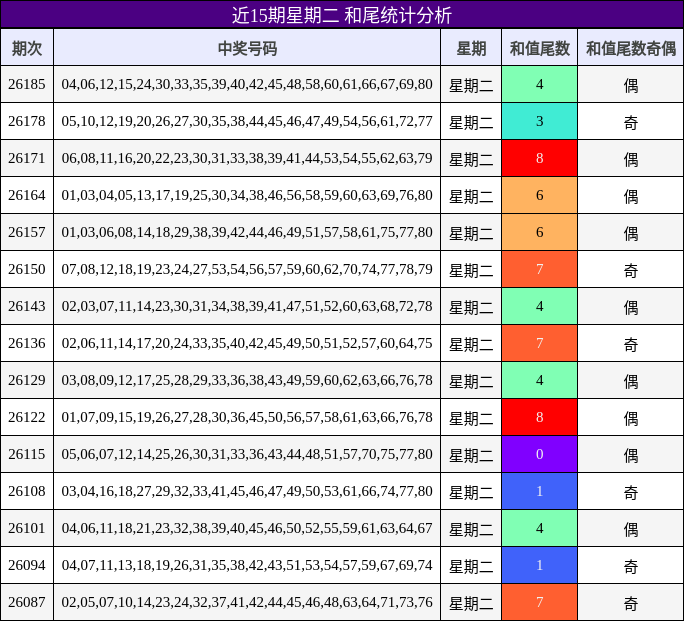Click tail value 7 in row 26087
684x621 pixels.
[540, 602]
